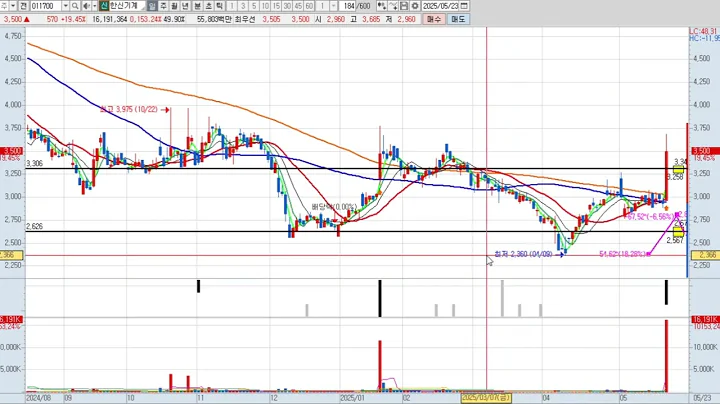Click the green 신 badge icon
Viewport: 720px width, 404px height.
pos(104,6)
